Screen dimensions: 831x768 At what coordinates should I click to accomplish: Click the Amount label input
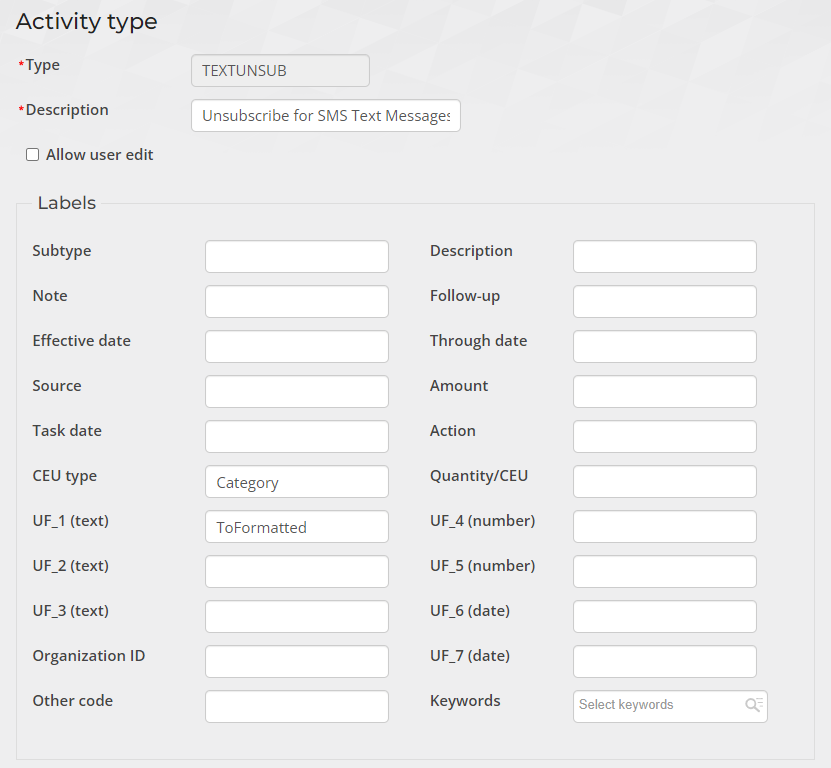664,392
